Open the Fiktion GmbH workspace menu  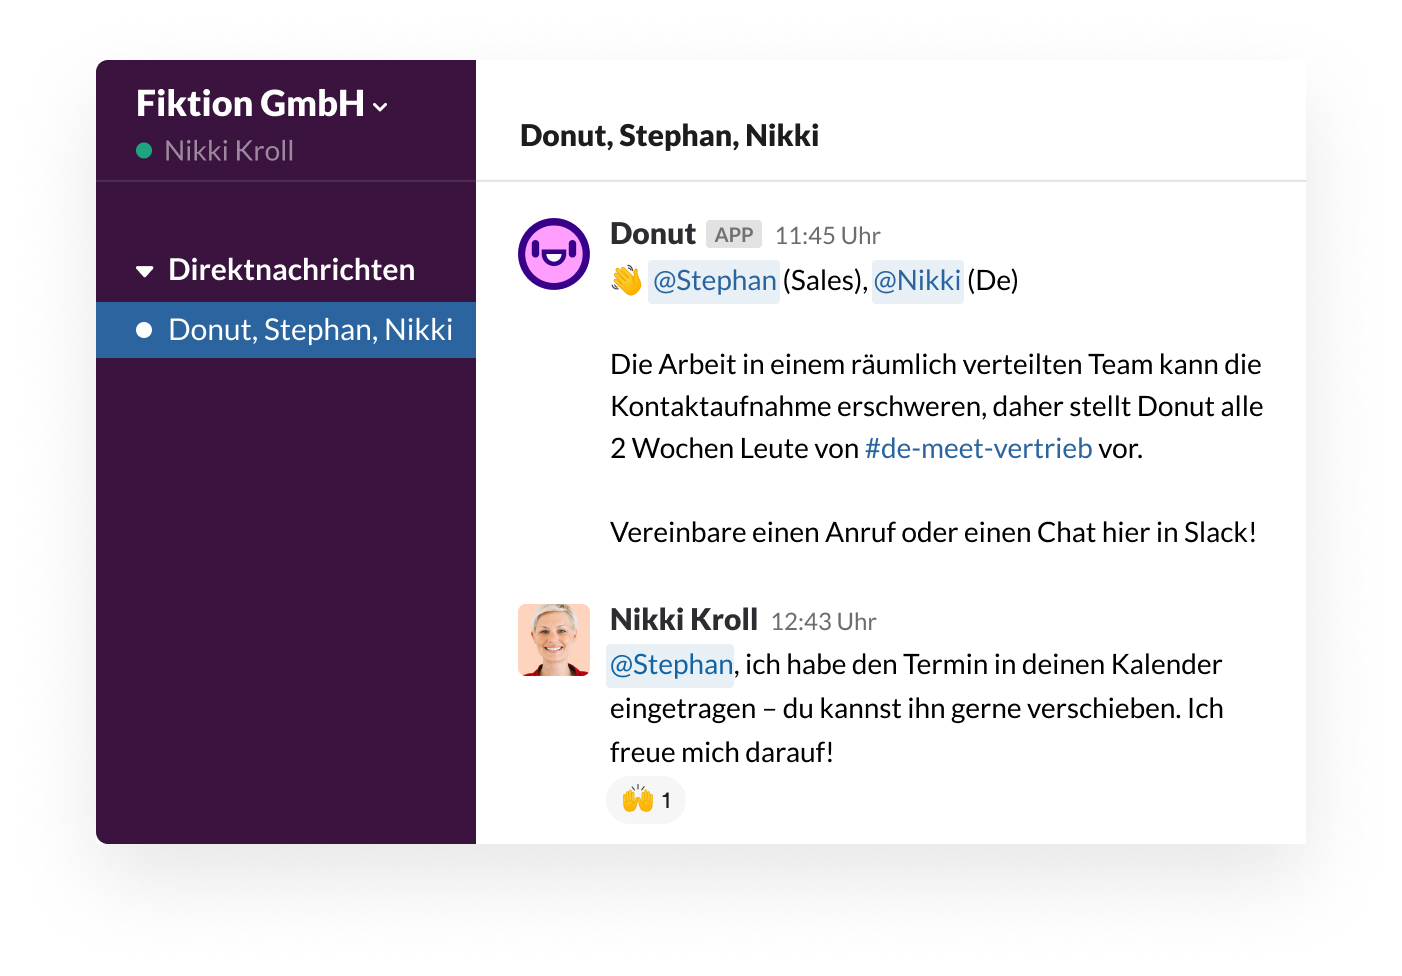262,104
